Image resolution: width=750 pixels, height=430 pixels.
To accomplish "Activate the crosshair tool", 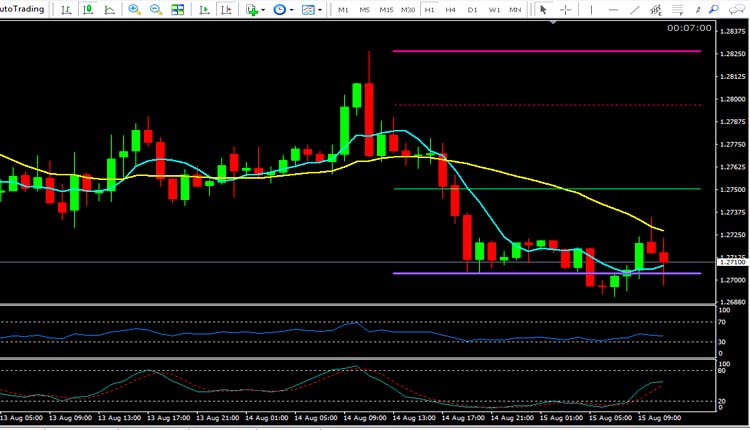I will click(x=565, y=9).
